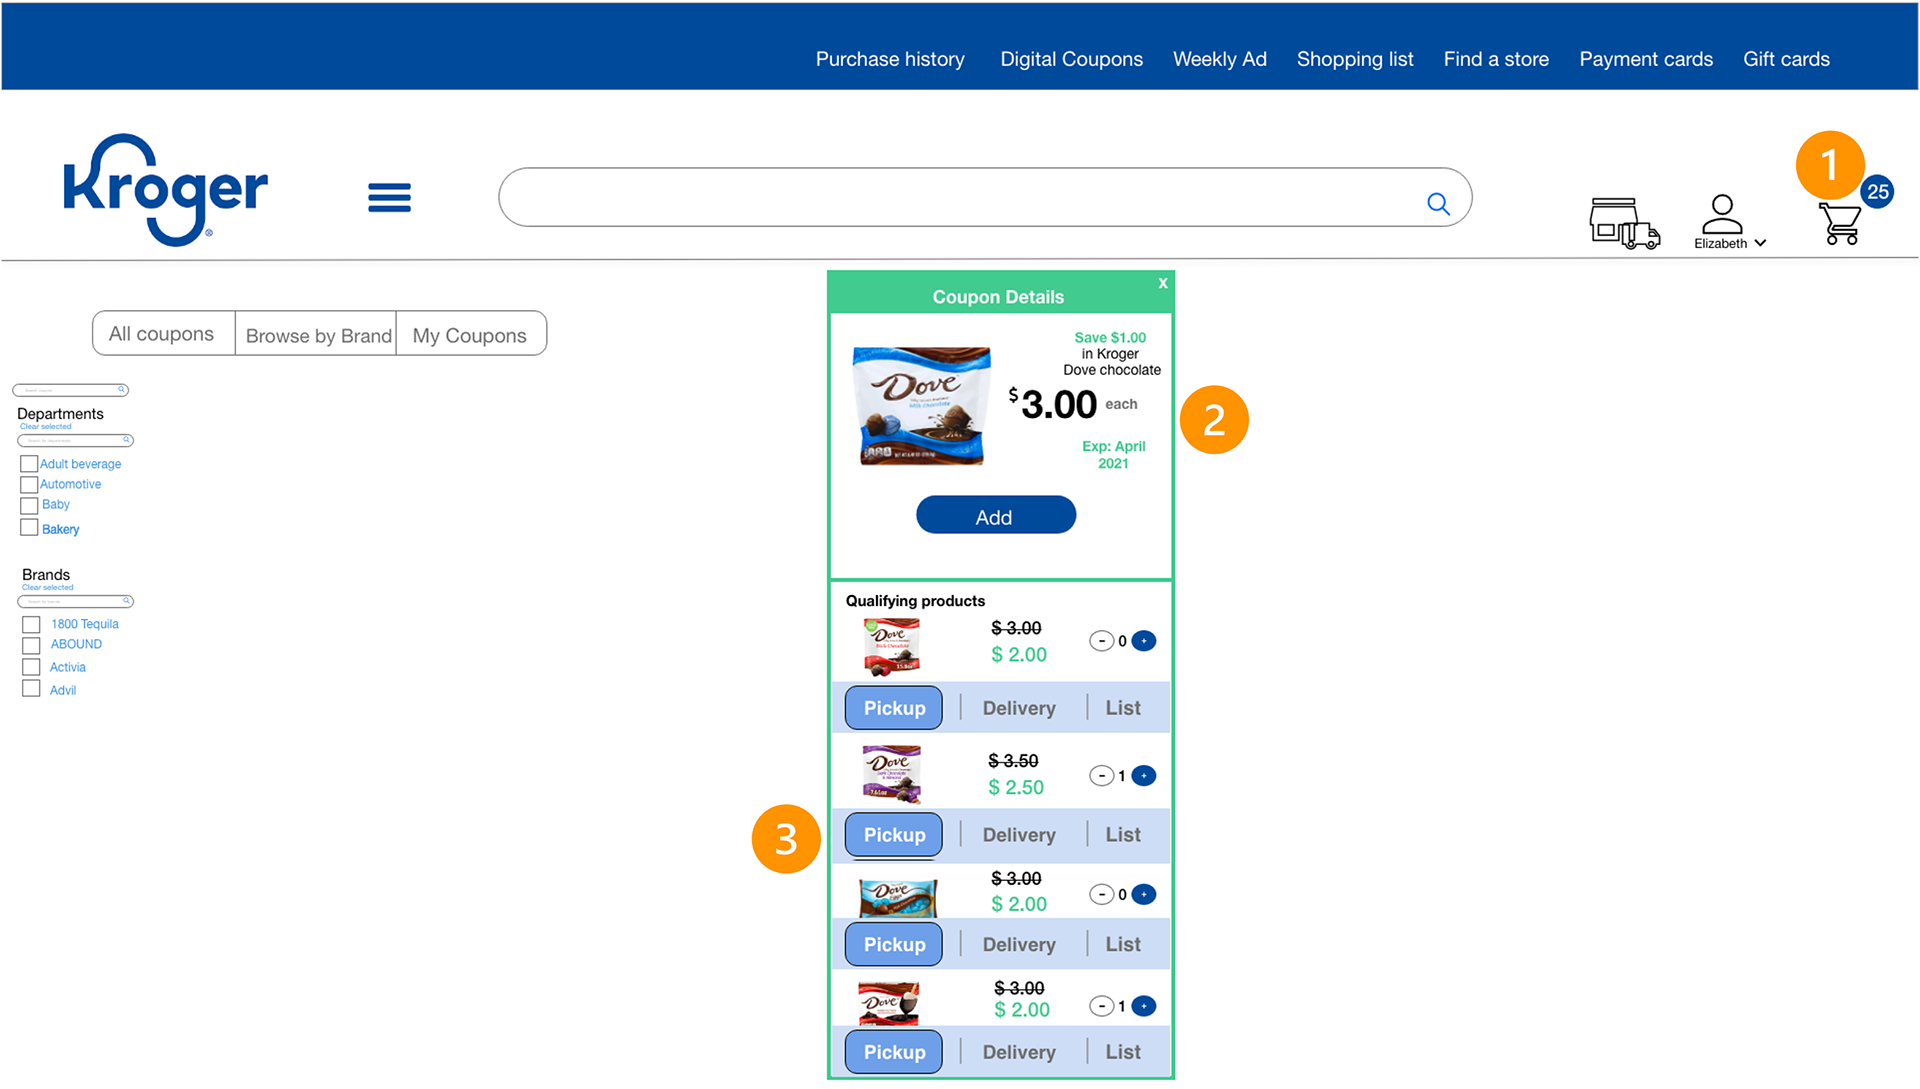Open the shopping cart icon
Image resolution: width=1920 pixels, height=1089 pixels.
[x=1840, y=223]
